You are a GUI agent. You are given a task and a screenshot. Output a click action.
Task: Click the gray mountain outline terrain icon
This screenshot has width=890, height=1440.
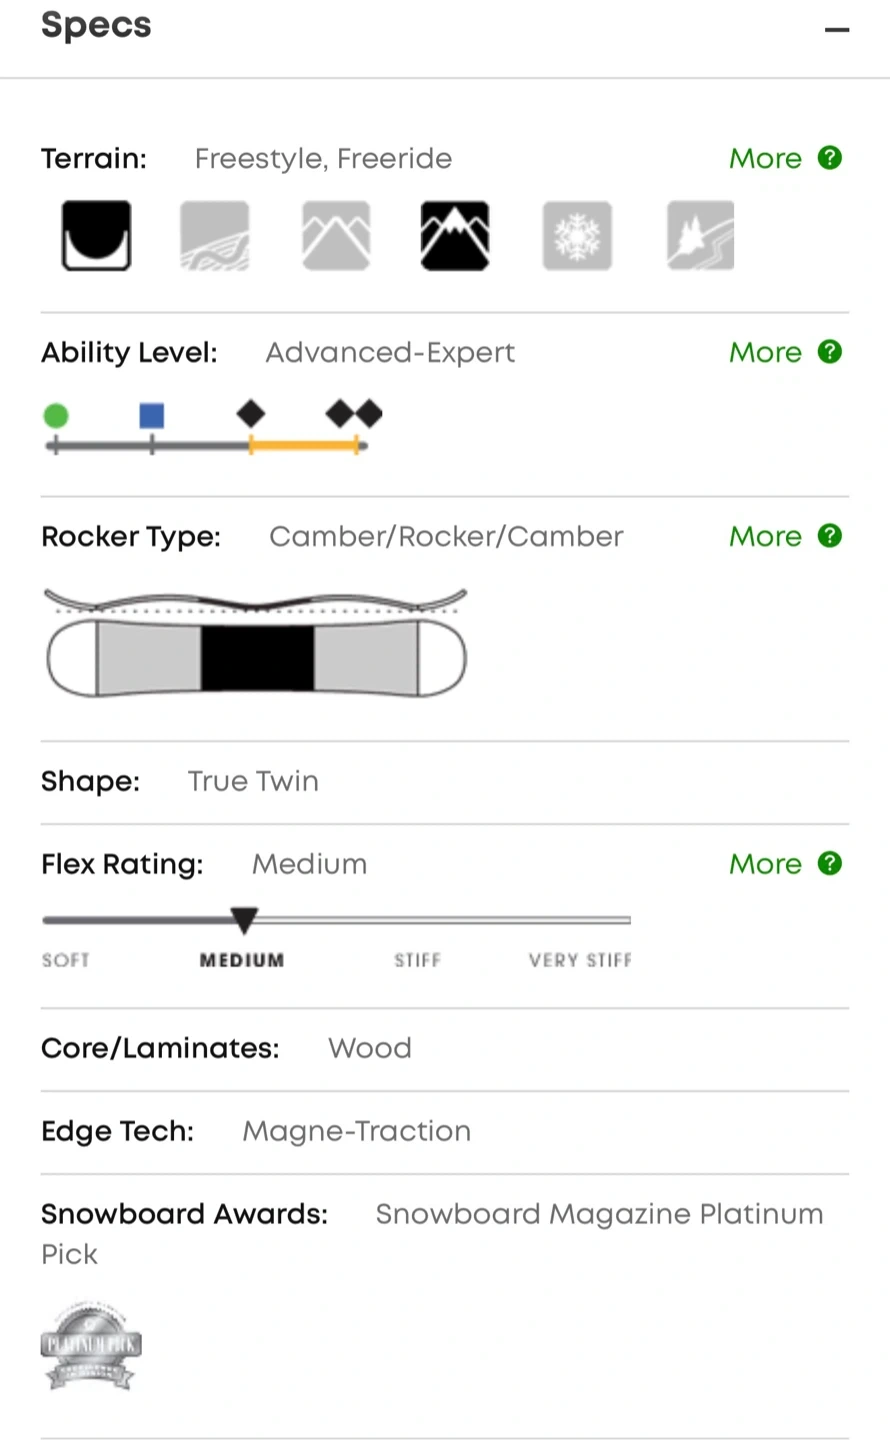[x=336, y=236]
